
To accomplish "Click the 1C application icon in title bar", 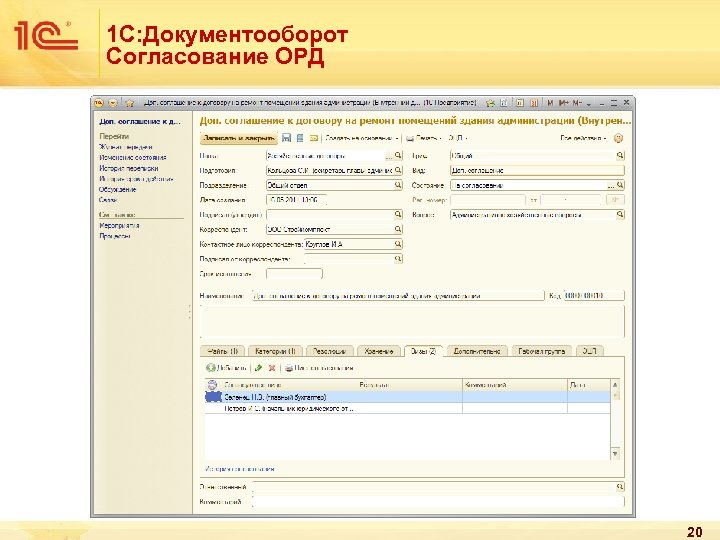I will click(99, 103).
